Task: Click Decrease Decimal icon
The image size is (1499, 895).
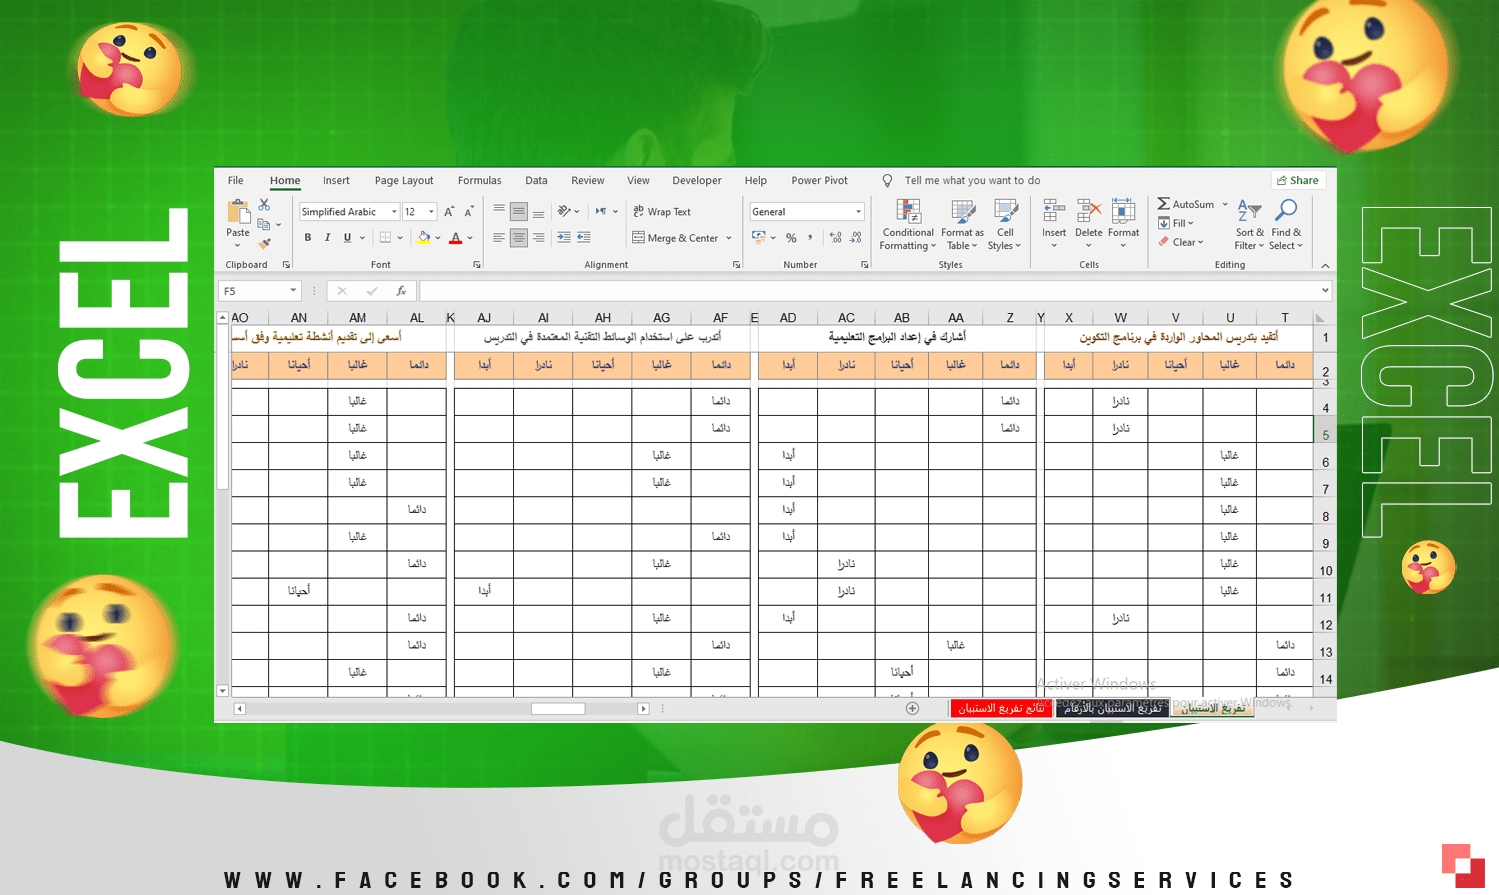Action: 856,238
